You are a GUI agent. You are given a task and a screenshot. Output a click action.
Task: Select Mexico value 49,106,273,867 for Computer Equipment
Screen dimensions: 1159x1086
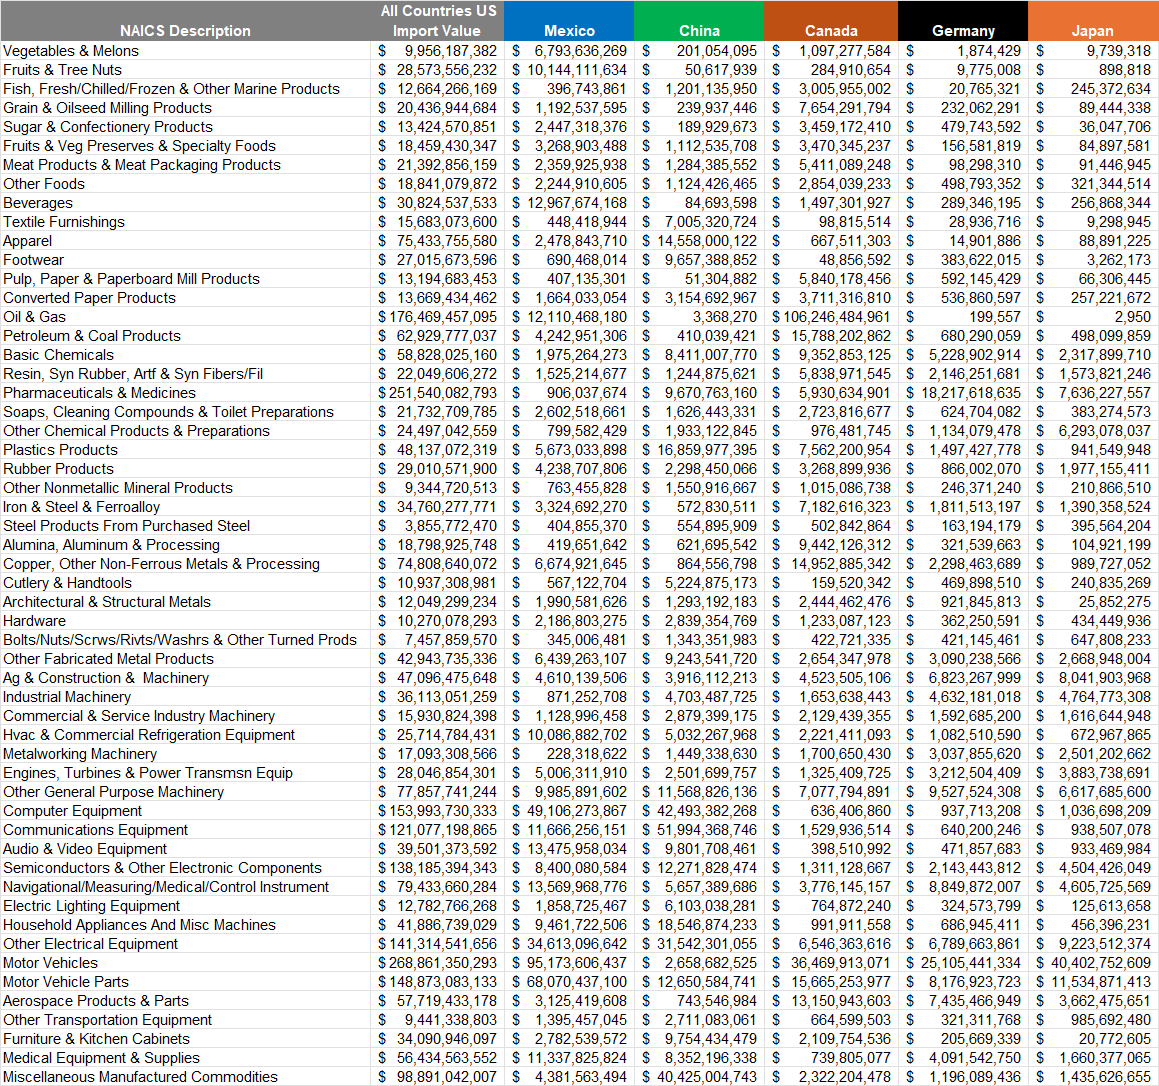tap(569, 811)
